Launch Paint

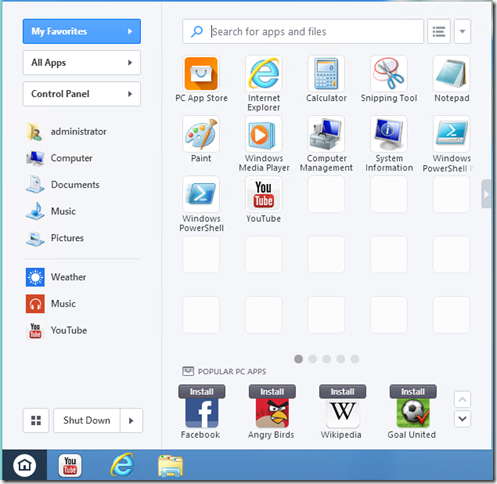tap(201, 134)
